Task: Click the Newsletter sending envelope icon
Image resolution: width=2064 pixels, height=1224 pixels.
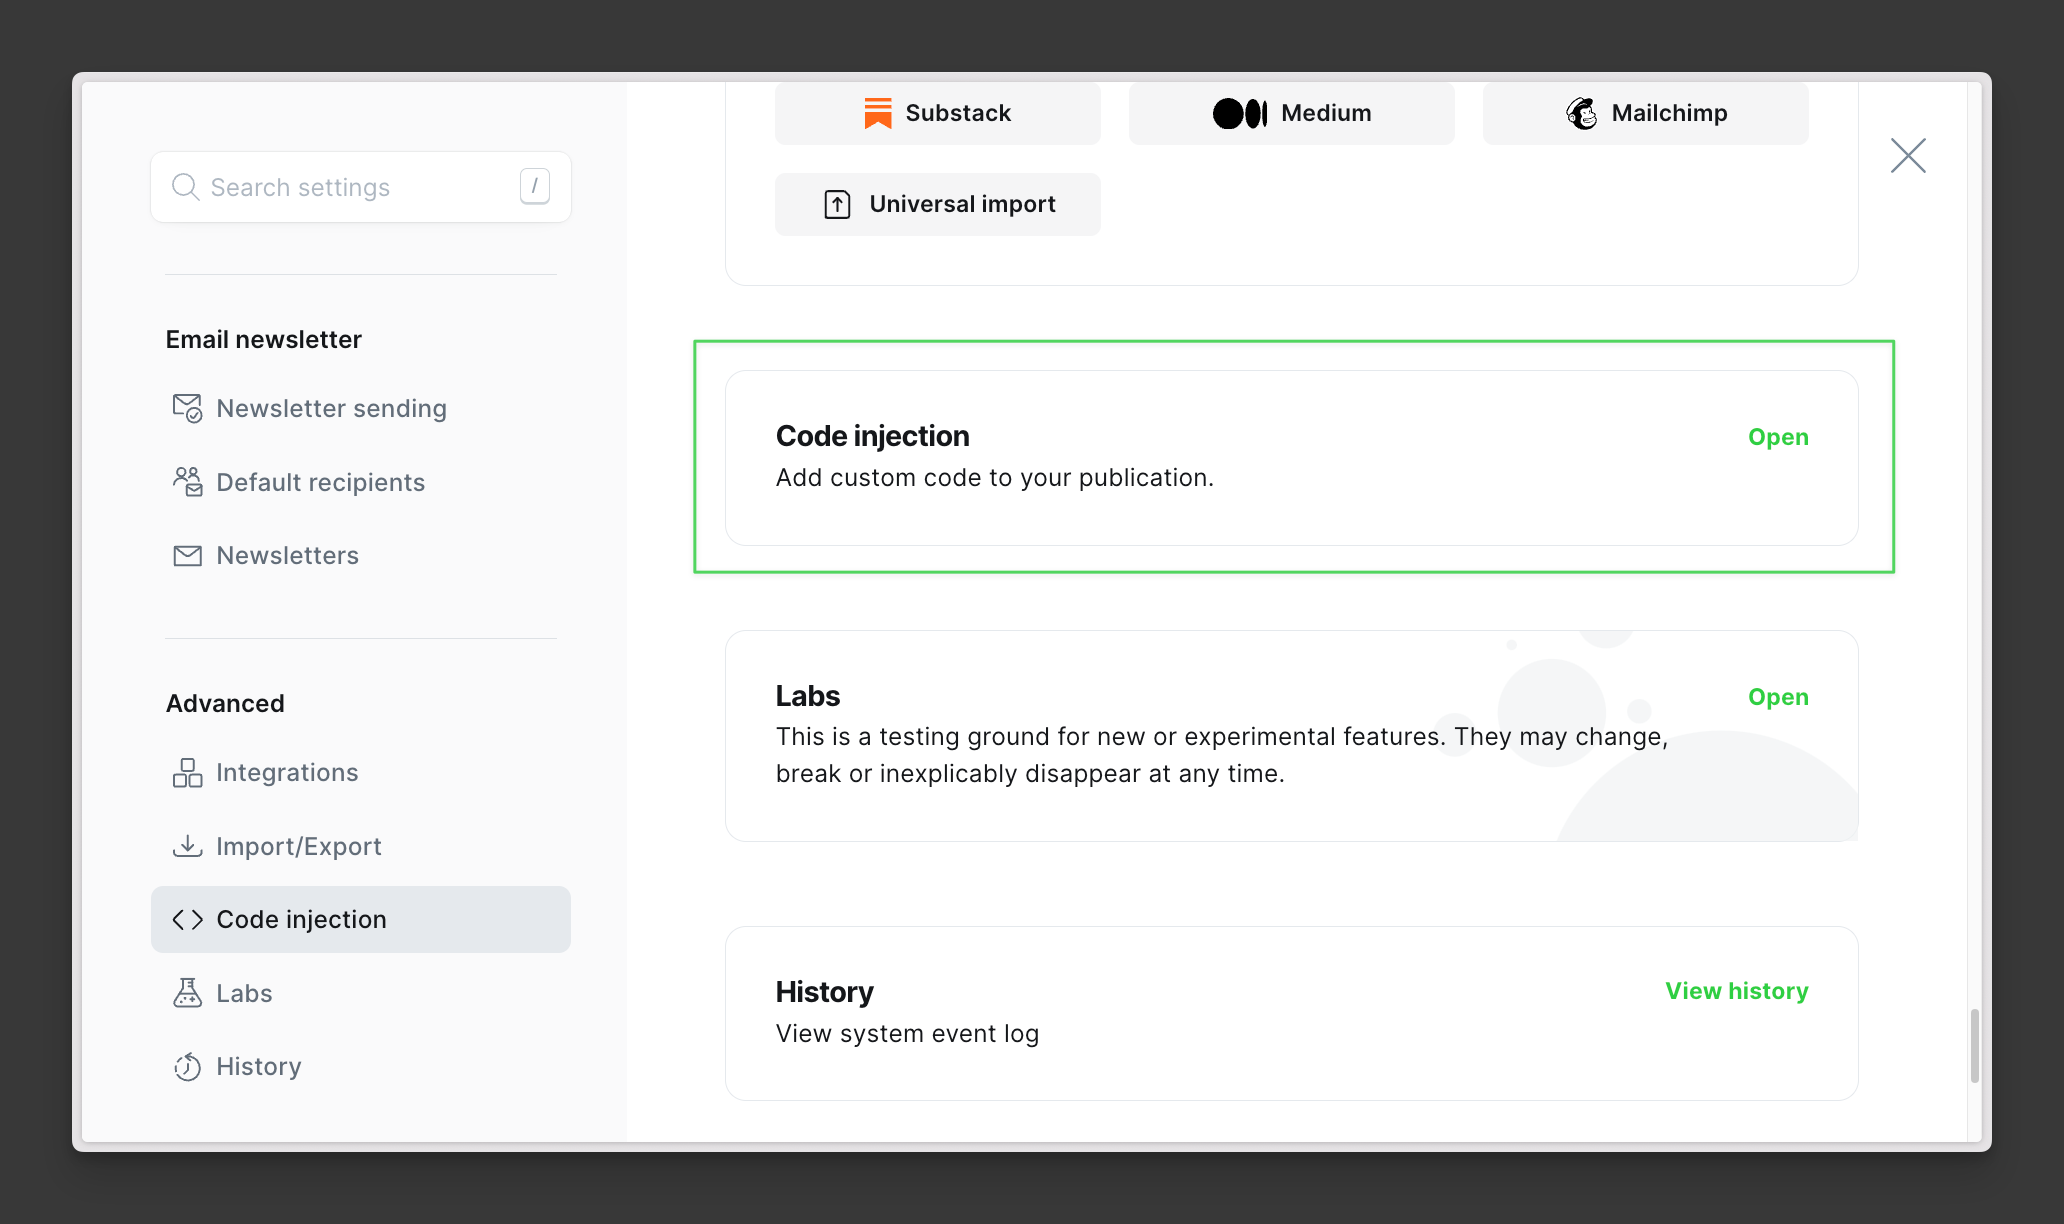Action: [x=187, y=407]
